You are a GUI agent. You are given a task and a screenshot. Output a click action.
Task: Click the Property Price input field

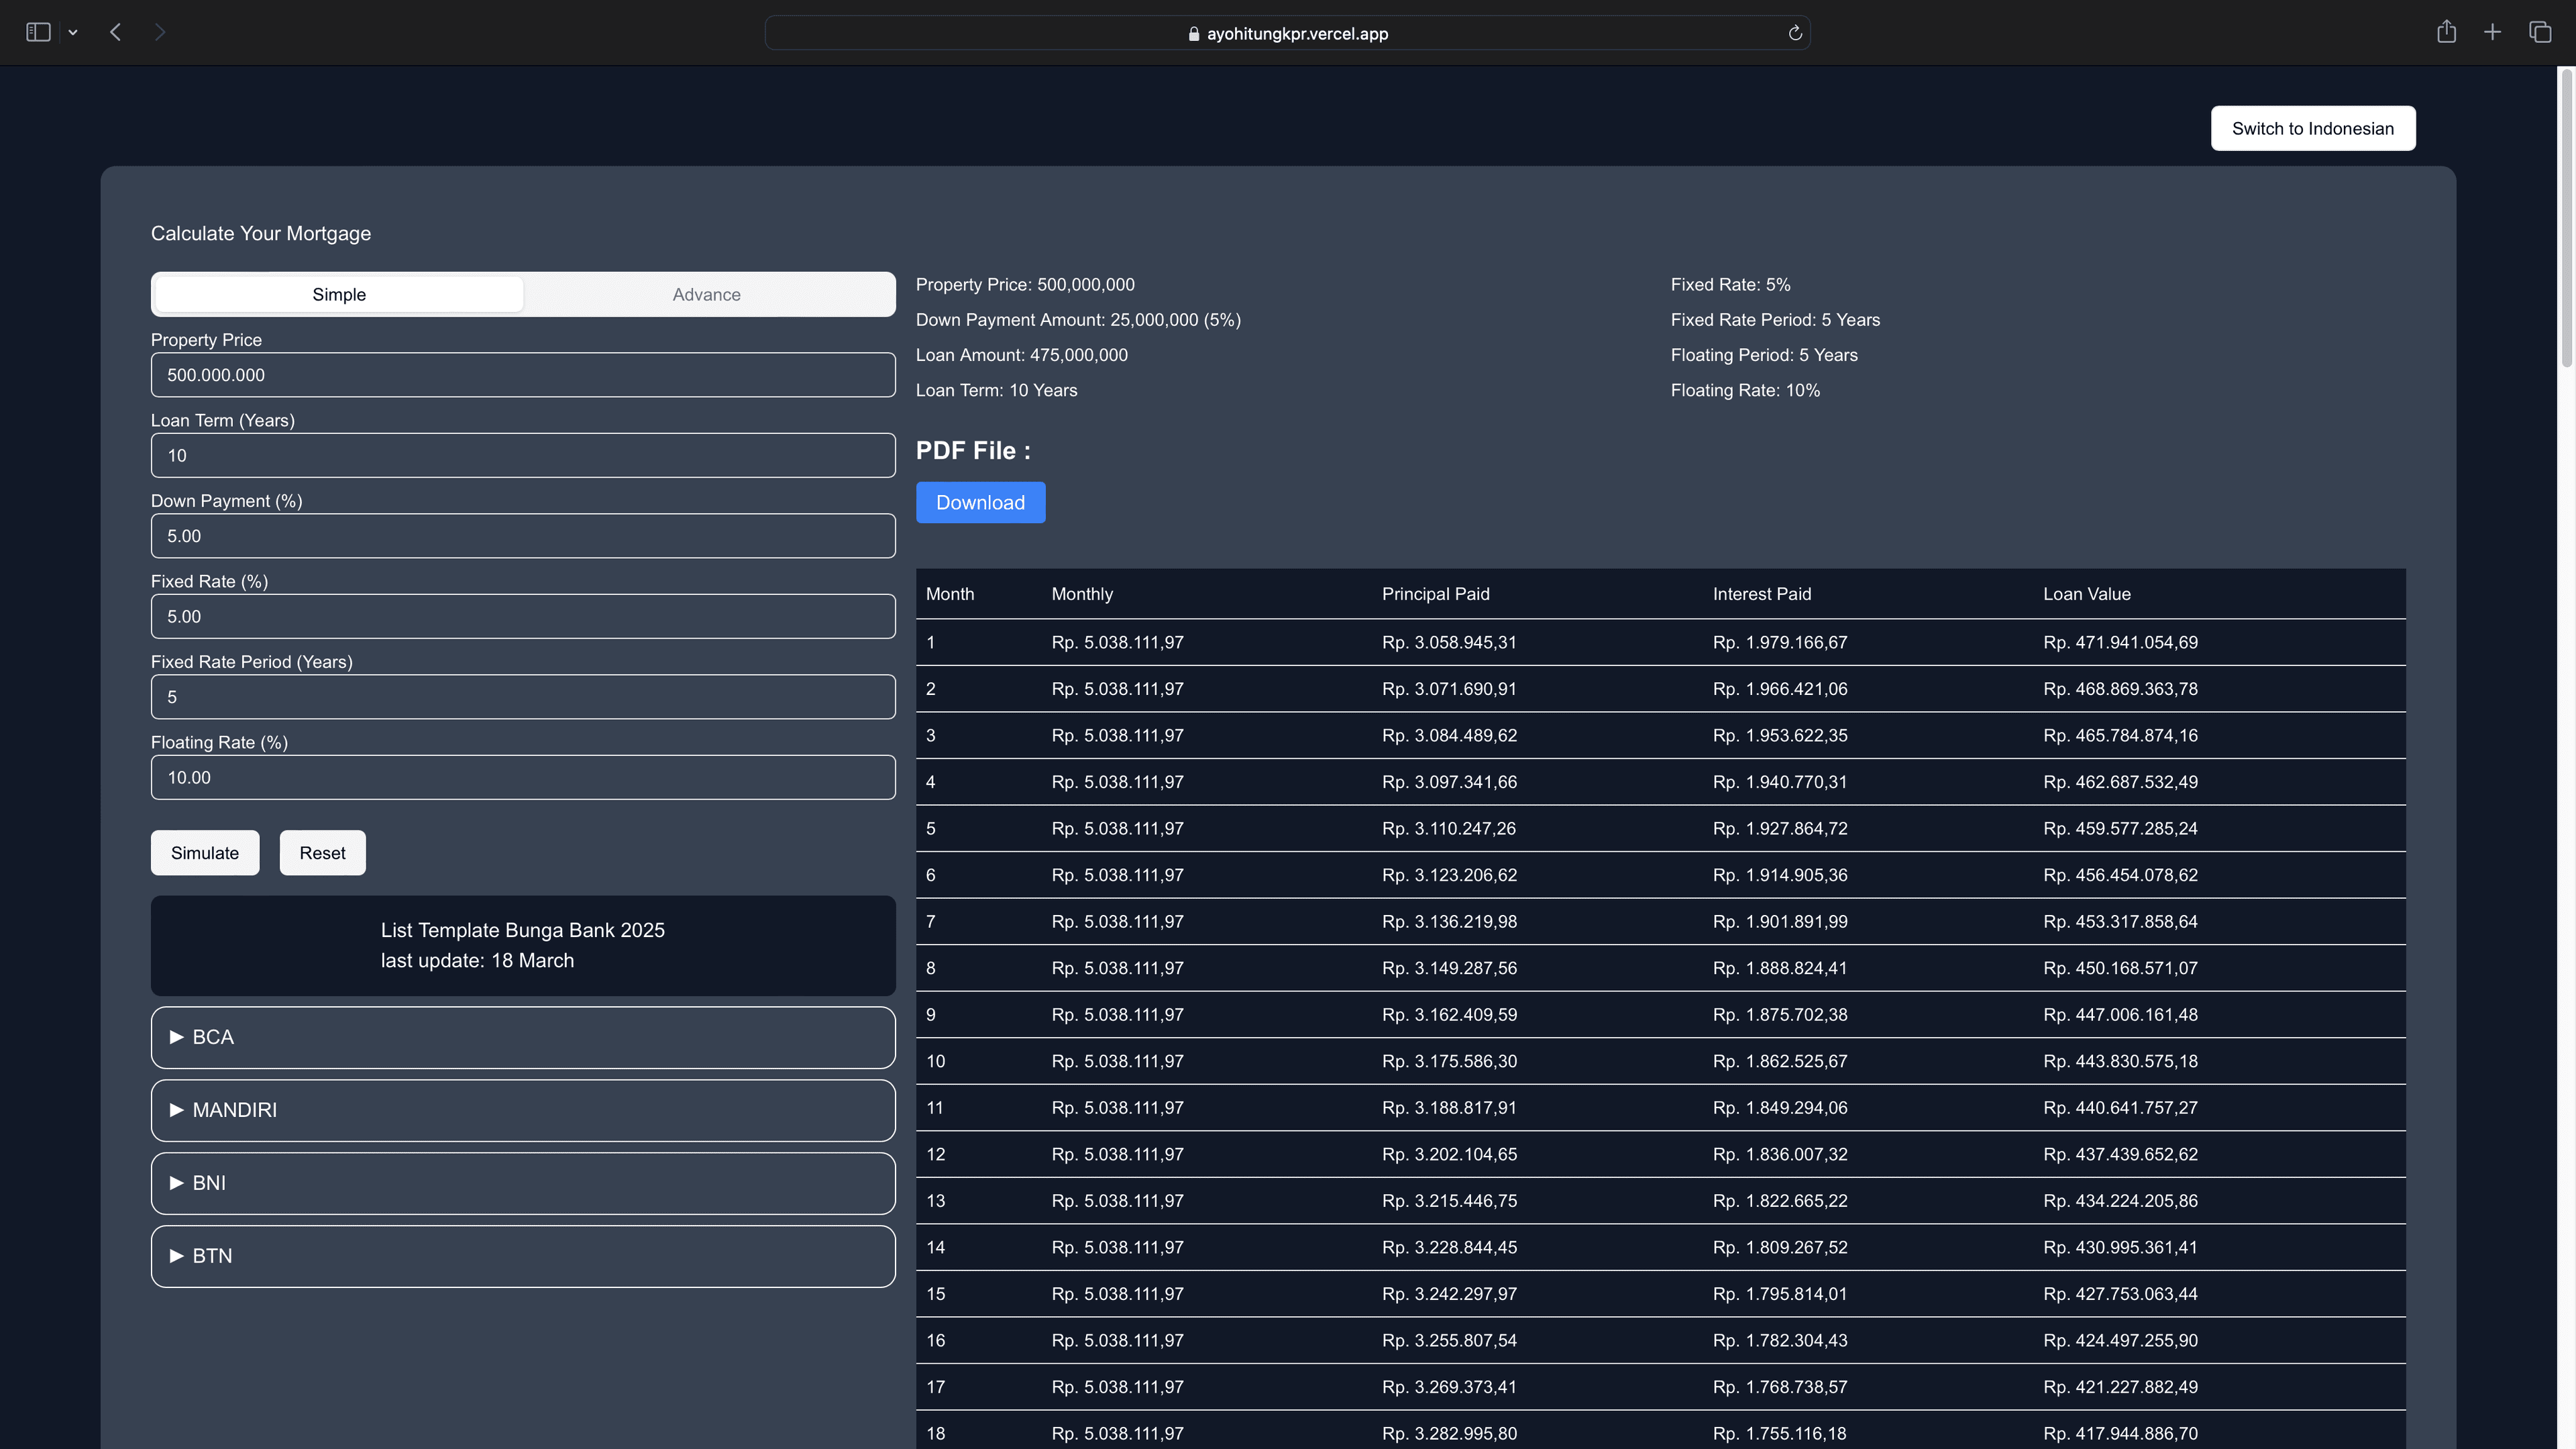(x=522, y=375)
